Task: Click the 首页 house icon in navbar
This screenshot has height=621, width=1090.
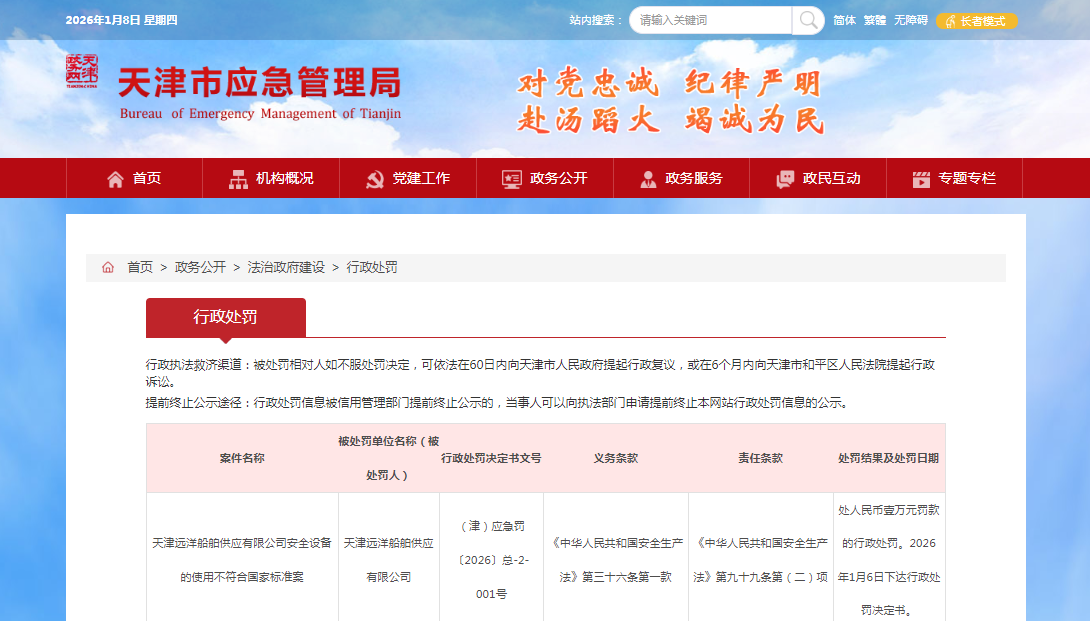Action: point(115,179)
